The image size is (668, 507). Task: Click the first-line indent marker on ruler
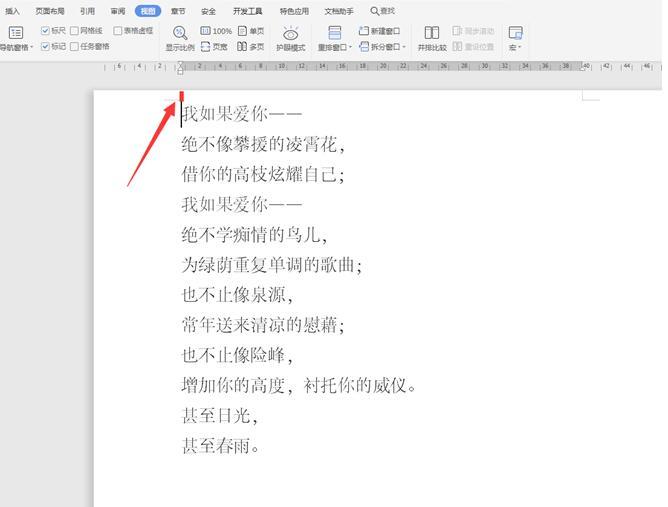[x=181, y=64]
